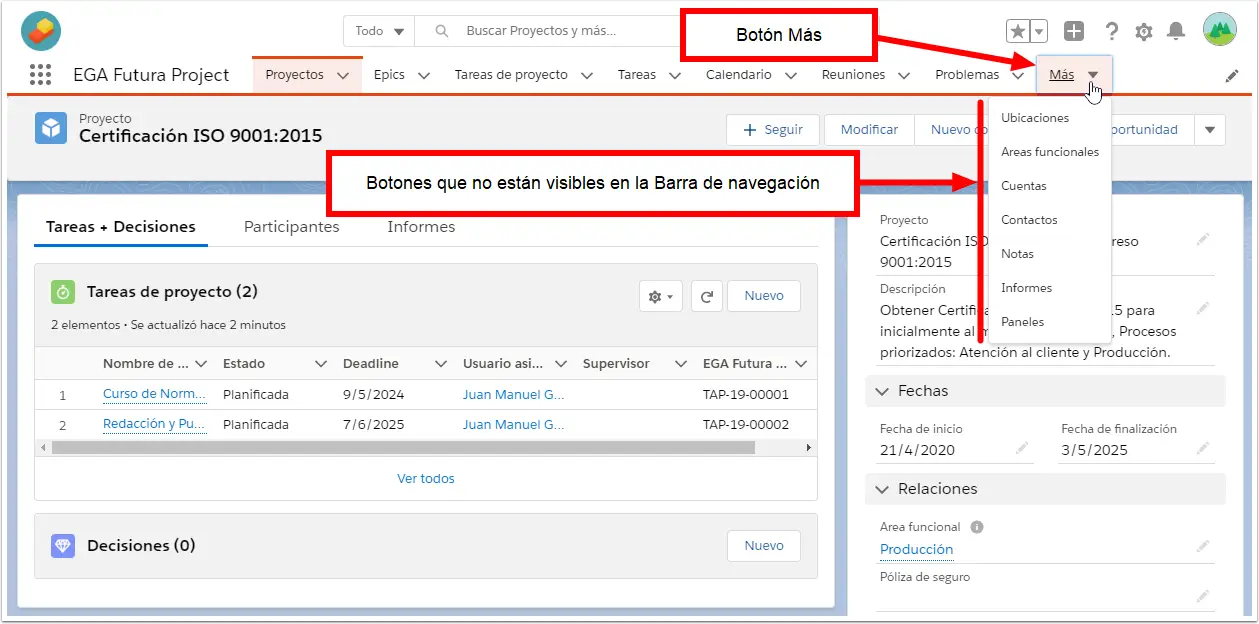
Task: Collapse the Relaciones section
Action: 882,489
